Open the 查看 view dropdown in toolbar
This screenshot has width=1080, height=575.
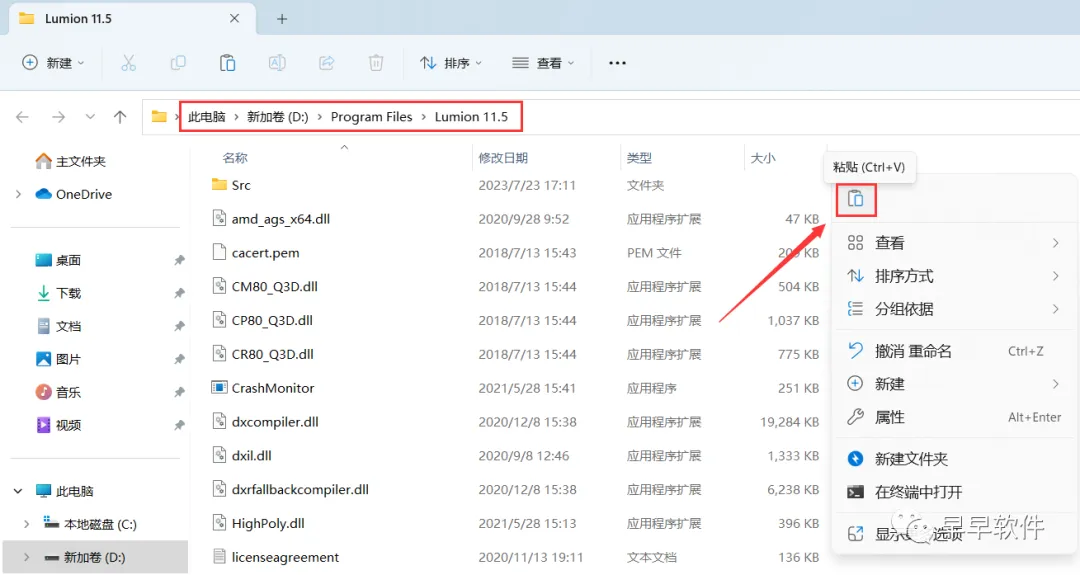pos(543,63)
